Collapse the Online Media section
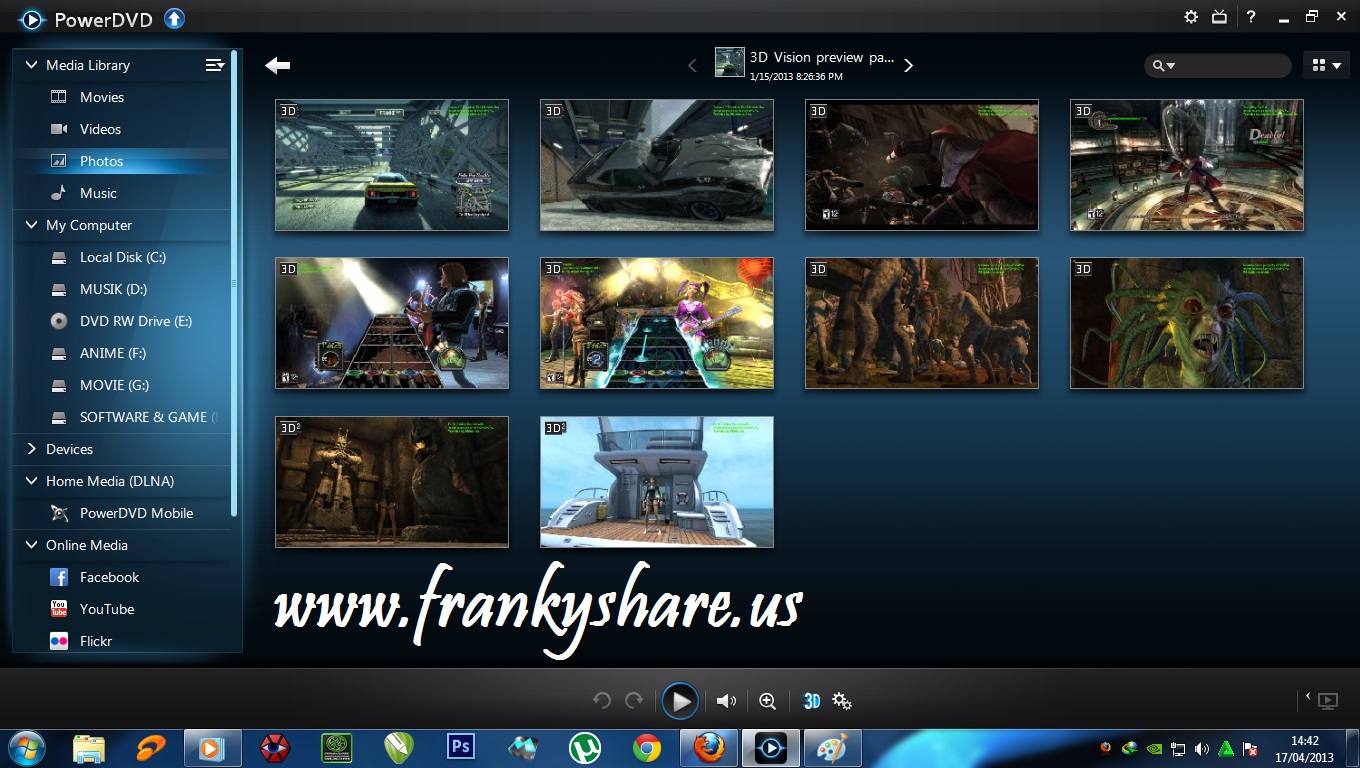 pyautogui.click(x=31, y=545)
